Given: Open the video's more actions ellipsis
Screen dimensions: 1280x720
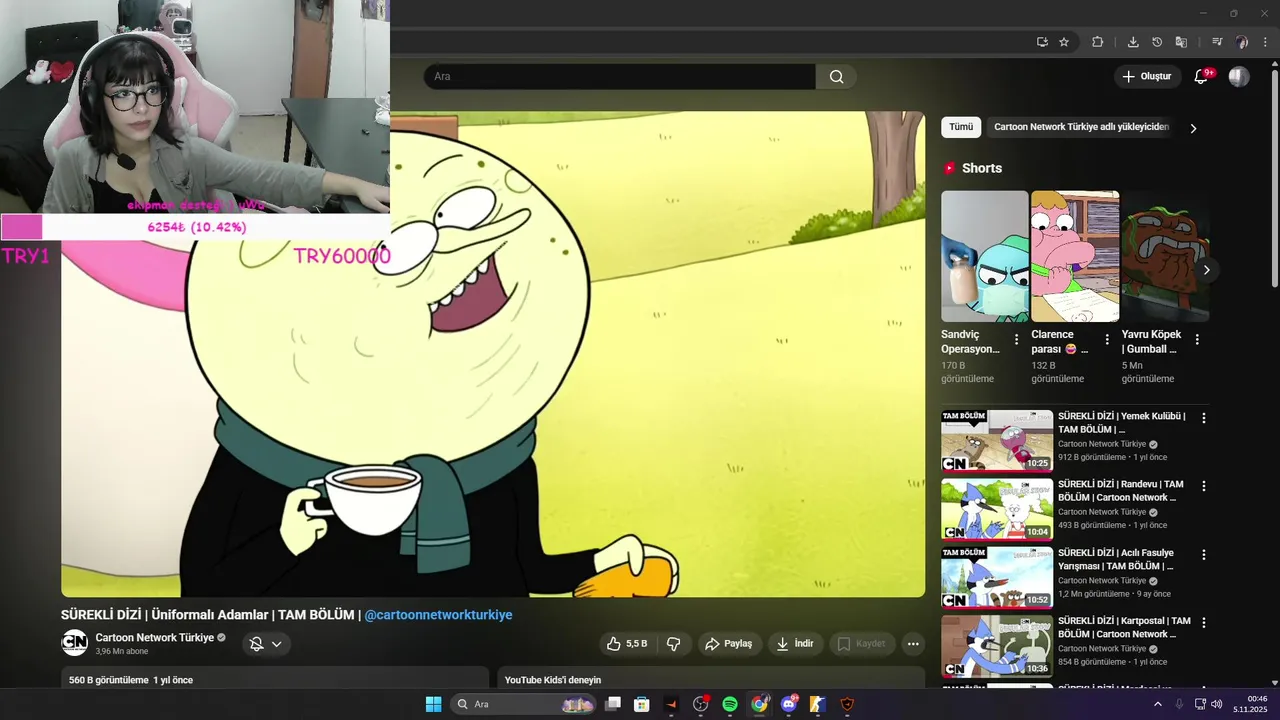Looking at the screenshot, I should click(912, 644).
